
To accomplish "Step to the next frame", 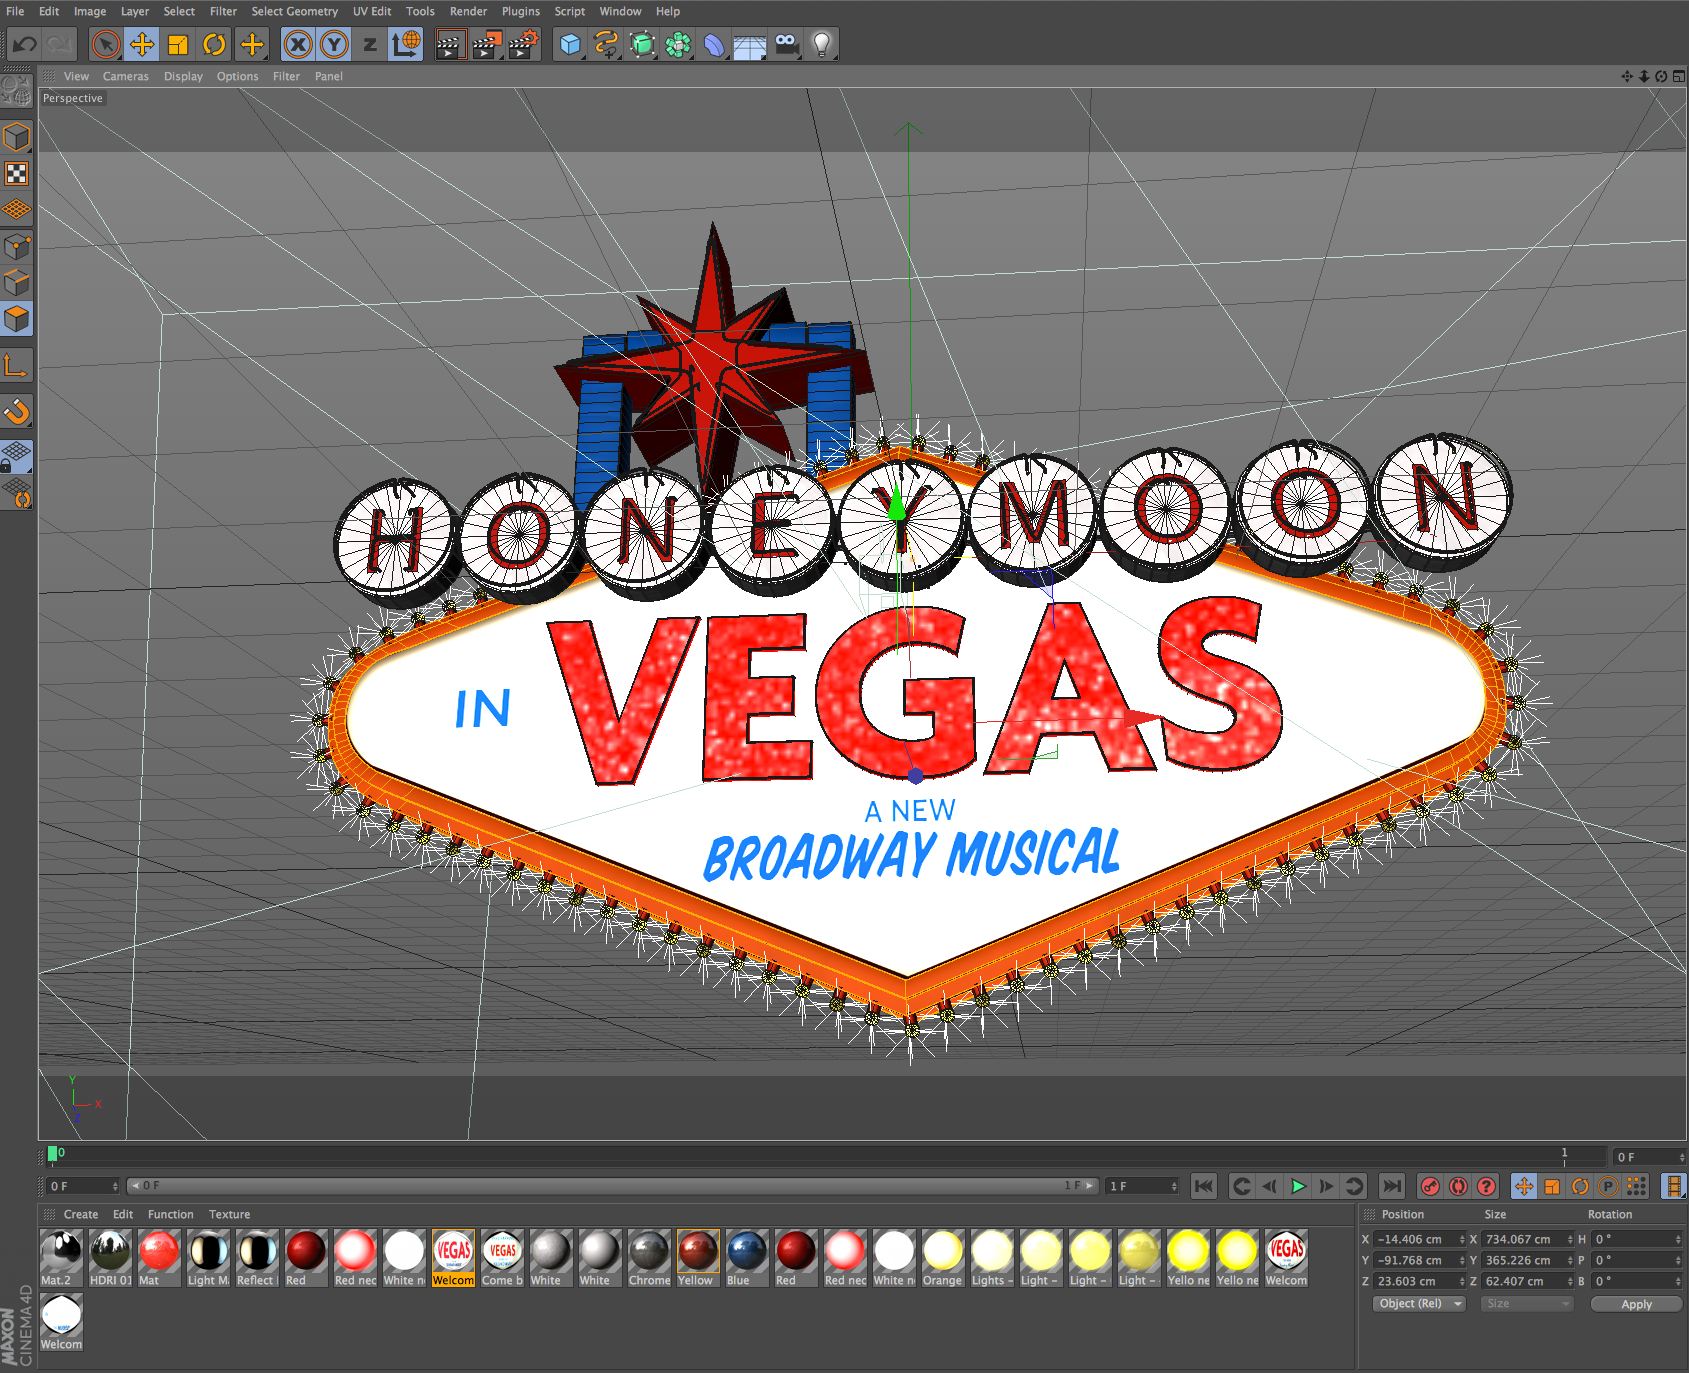I will pyautogui.click(x=1326, y=1186).
